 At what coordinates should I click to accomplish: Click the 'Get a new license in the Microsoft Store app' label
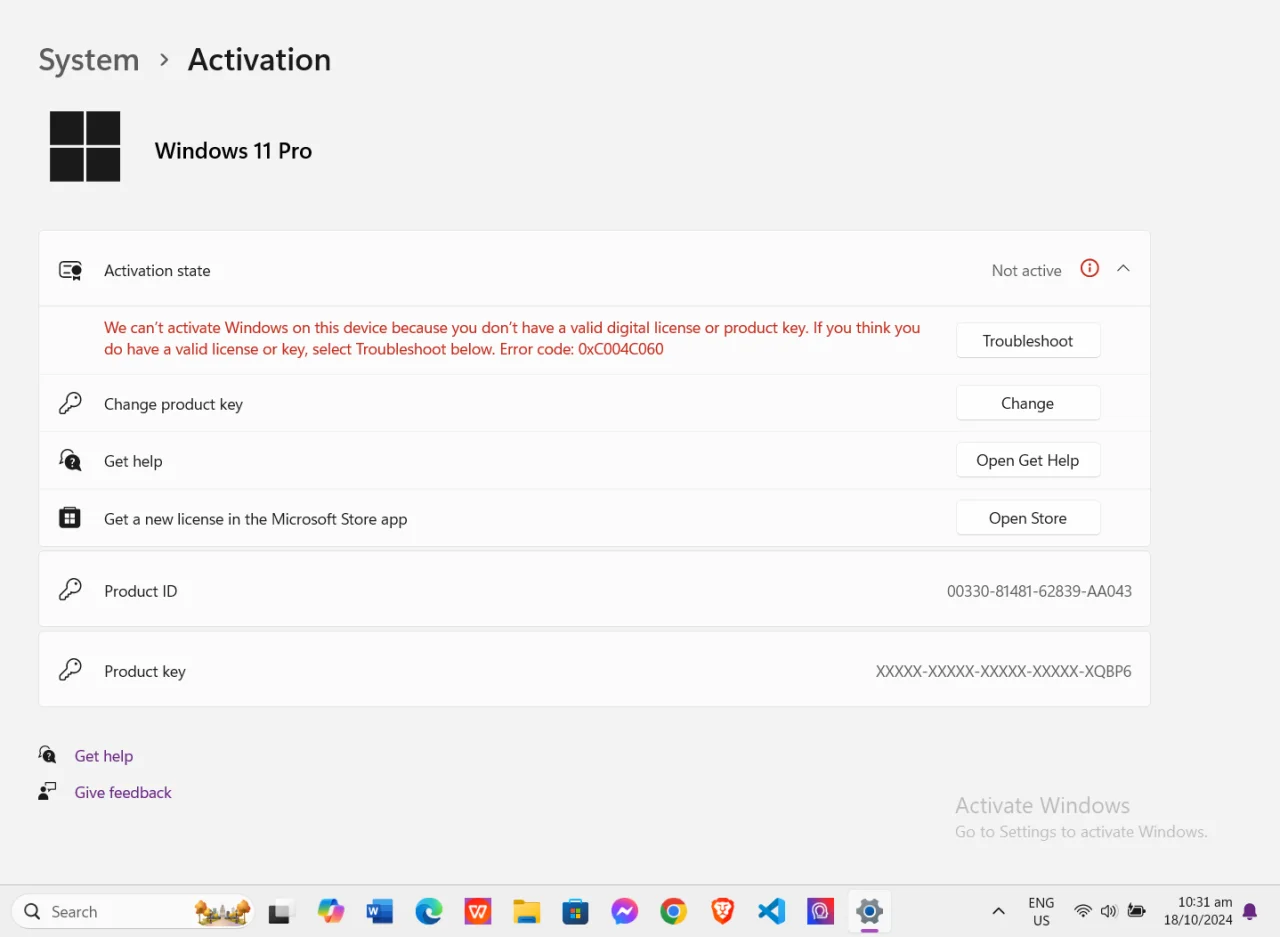pyautogui.click(x=255, y=519)
